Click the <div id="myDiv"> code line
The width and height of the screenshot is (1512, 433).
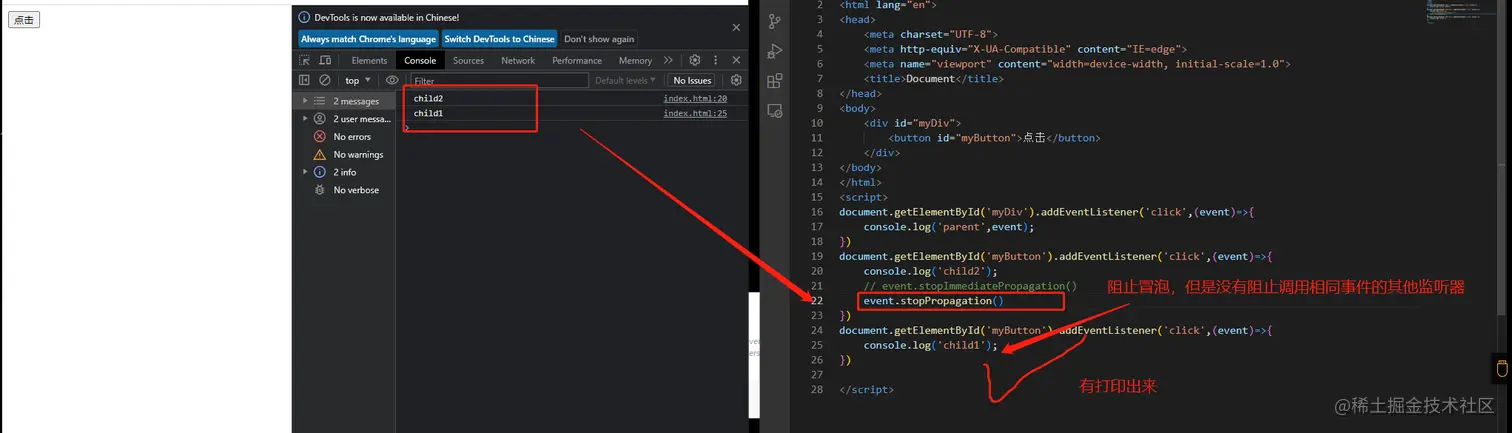click(913, 122)
